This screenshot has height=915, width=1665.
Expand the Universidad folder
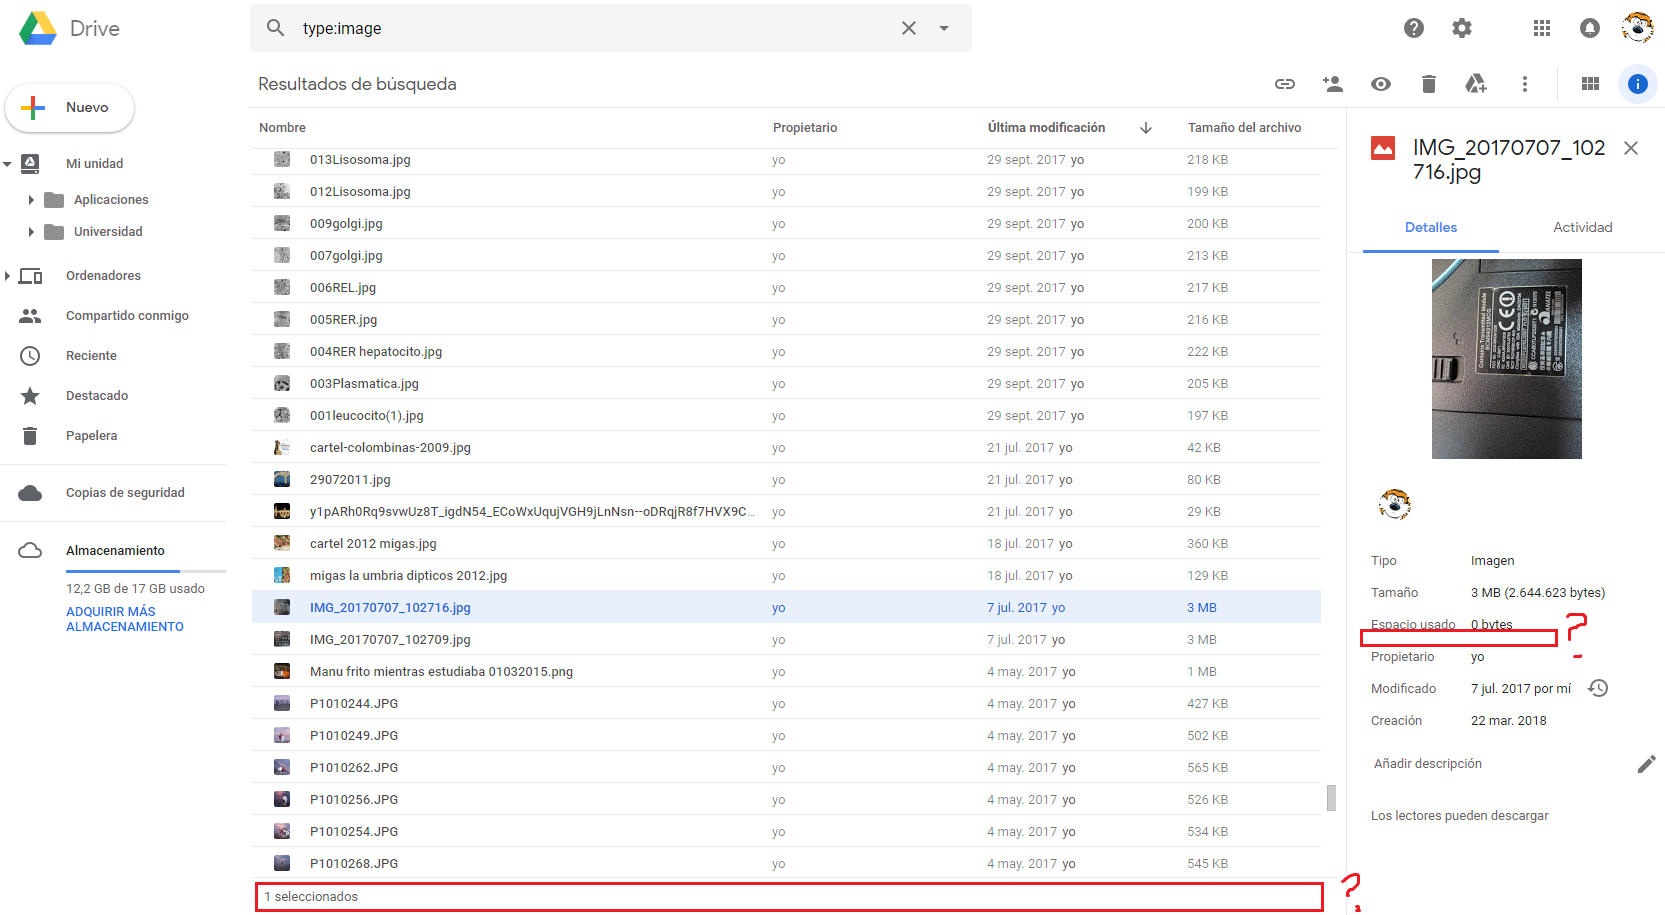point(31,232)
